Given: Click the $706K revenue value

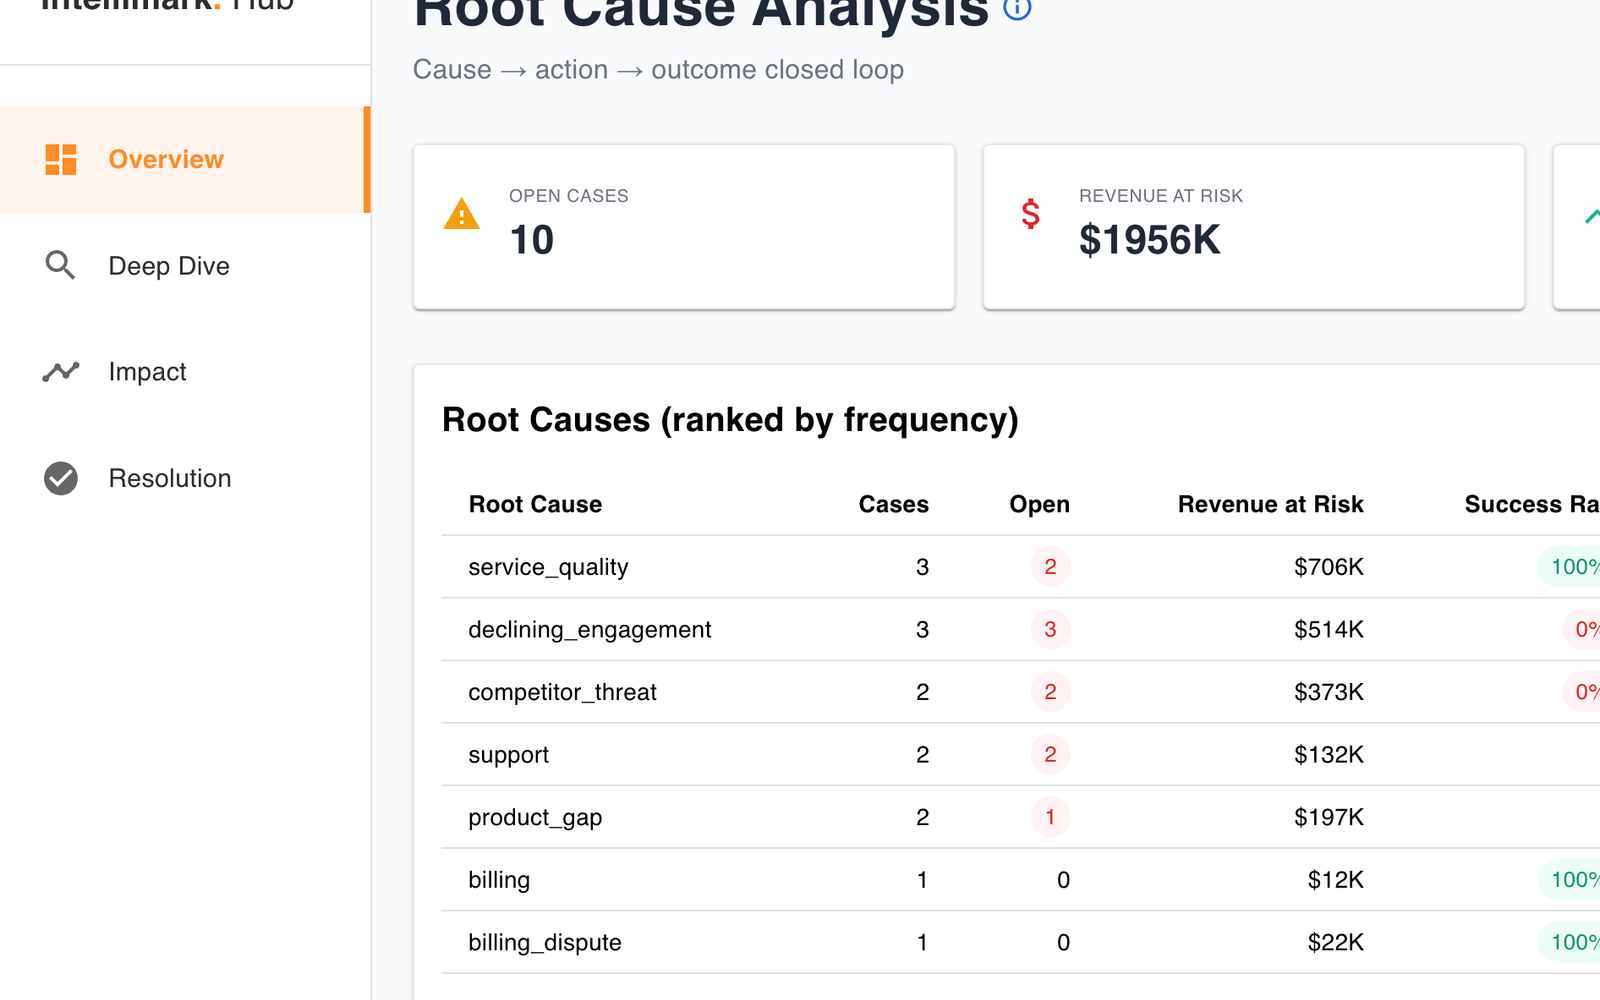Looking at the screenshot, I should pos(1329,567).
